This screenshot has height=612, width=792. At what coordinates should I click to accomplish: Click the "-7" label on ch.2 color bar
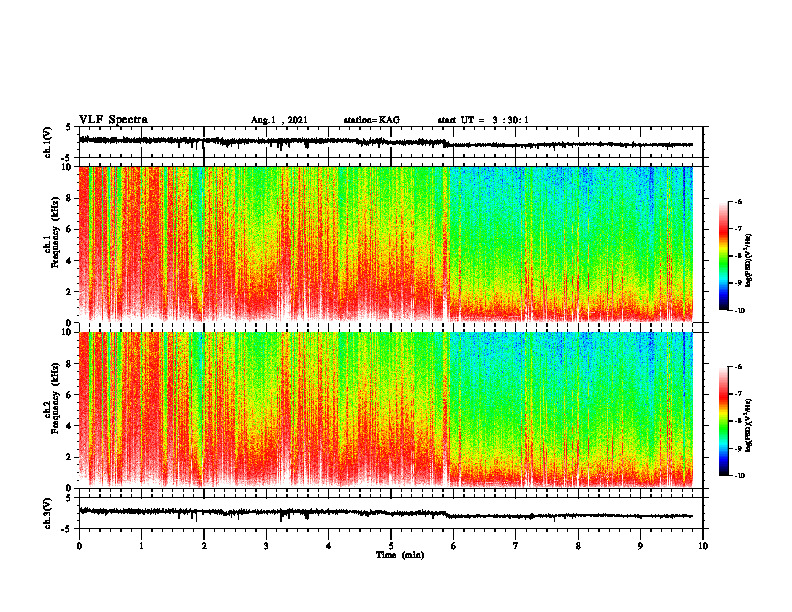tap(738, 394)
